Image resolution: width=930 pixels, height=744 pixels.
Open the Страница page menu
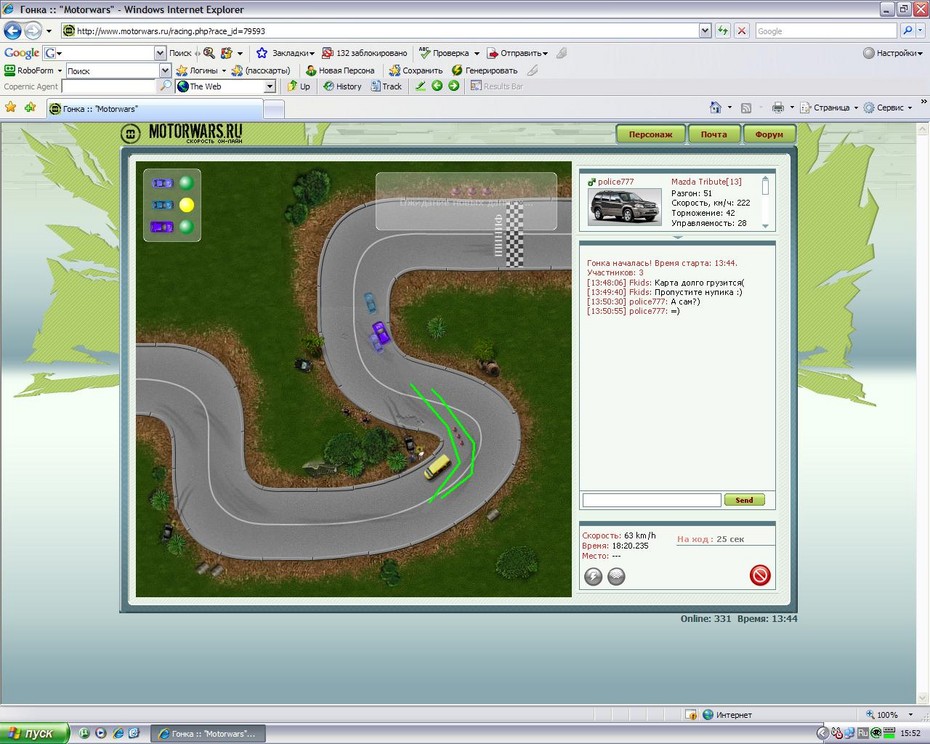(x=829, y=107)
